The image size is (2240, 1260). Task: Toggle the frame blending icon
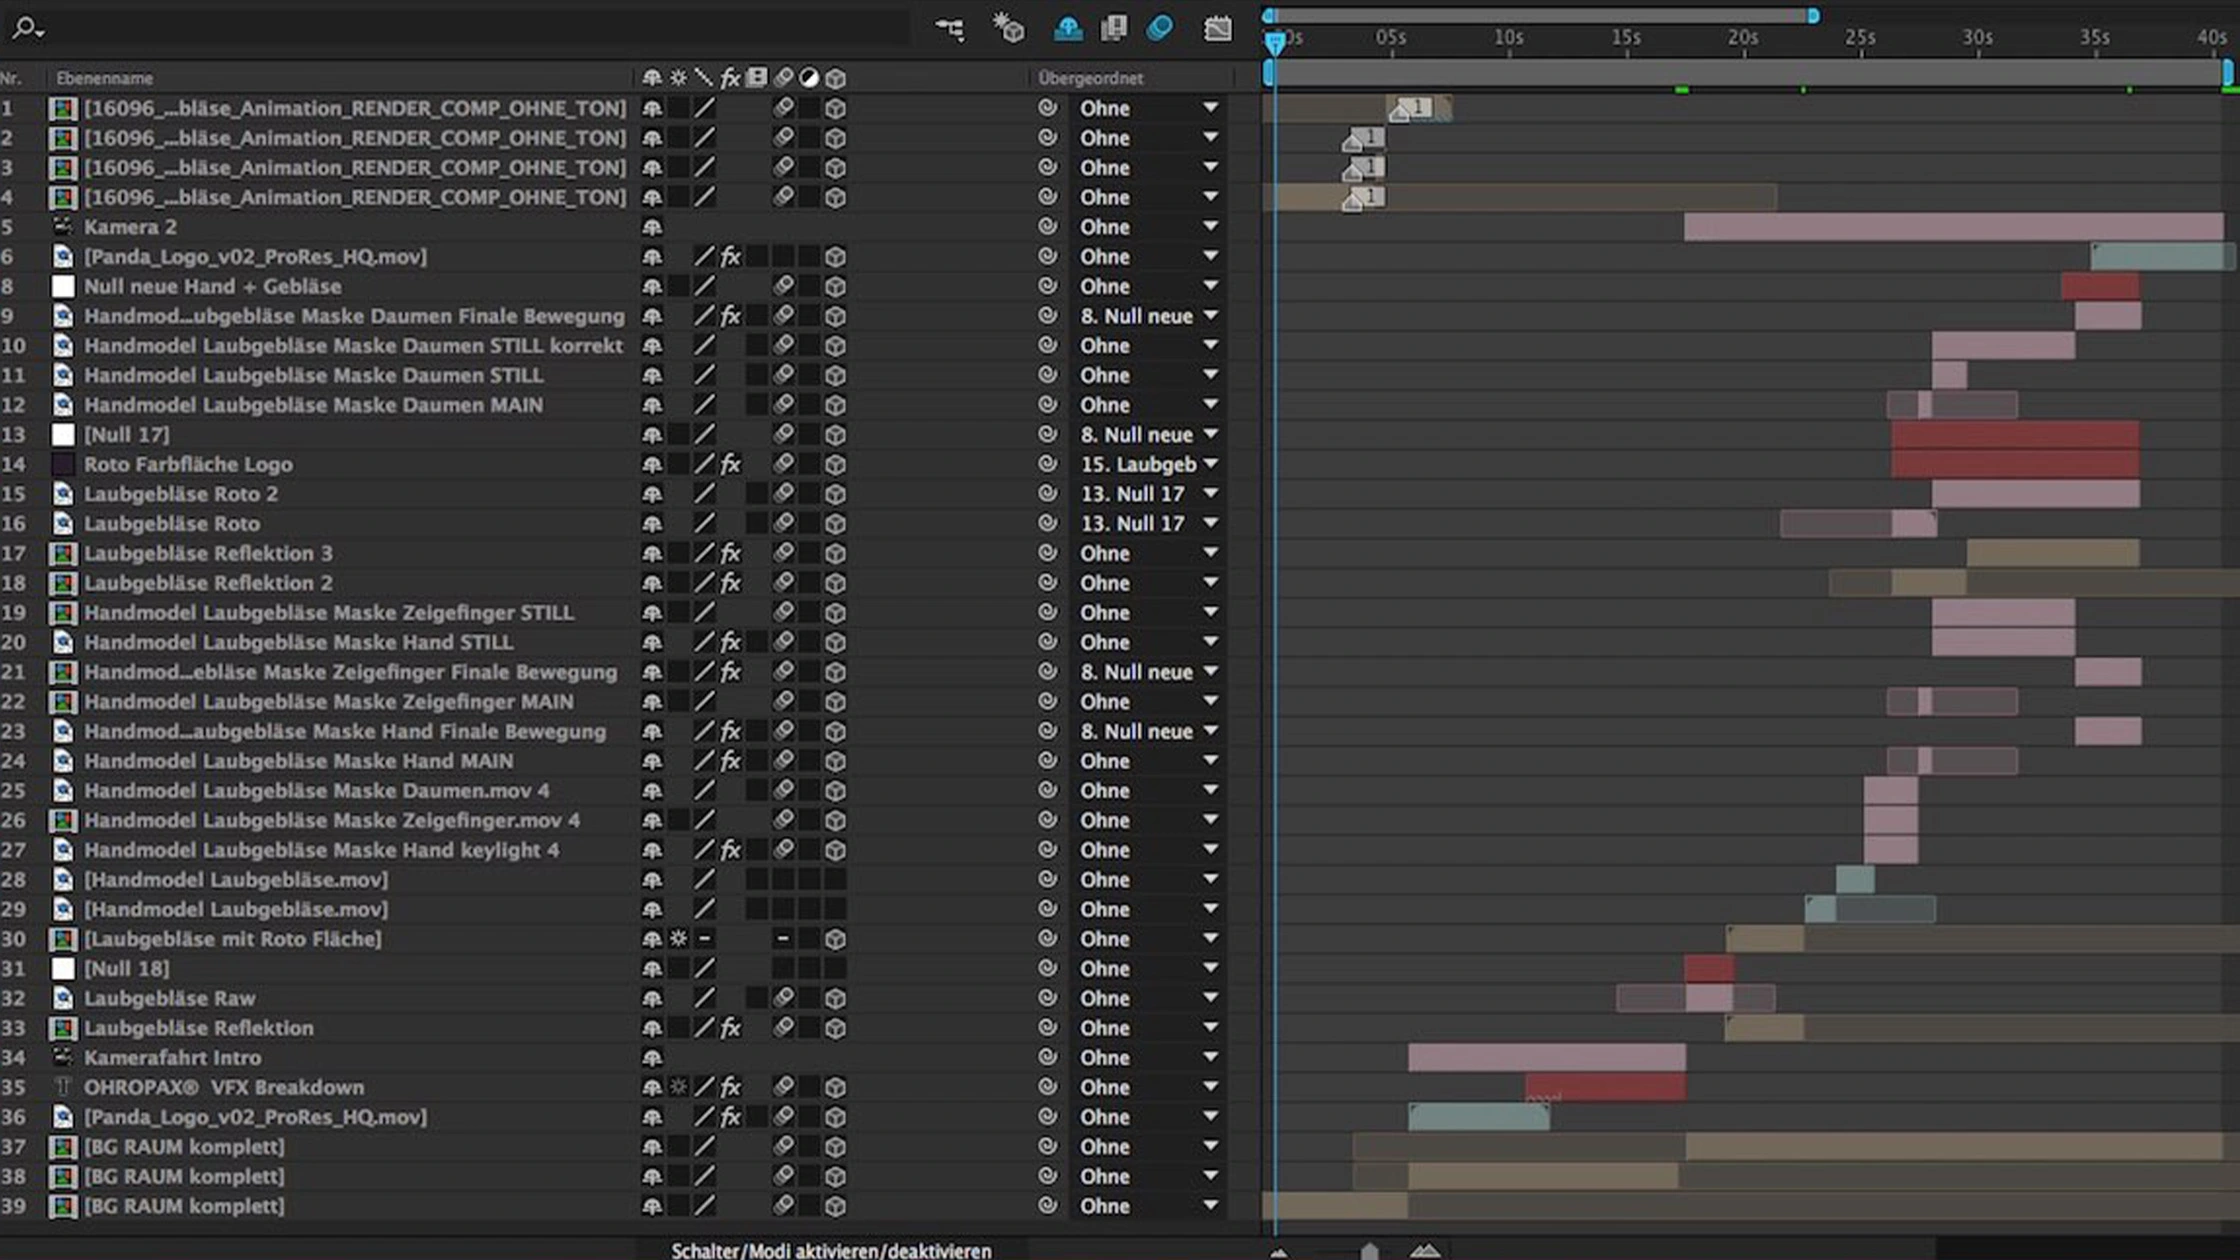click(x=1114, y=28)
